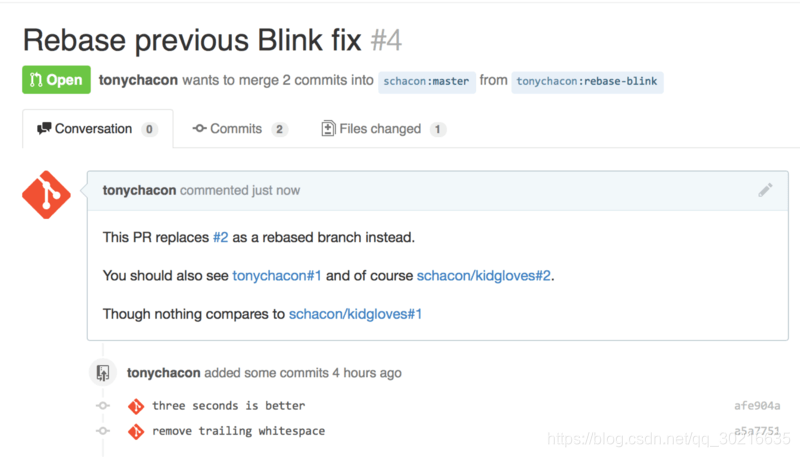This screenshot has width=800, height=457.
Task: Open the Files changed tab
Action: point(384,129)
